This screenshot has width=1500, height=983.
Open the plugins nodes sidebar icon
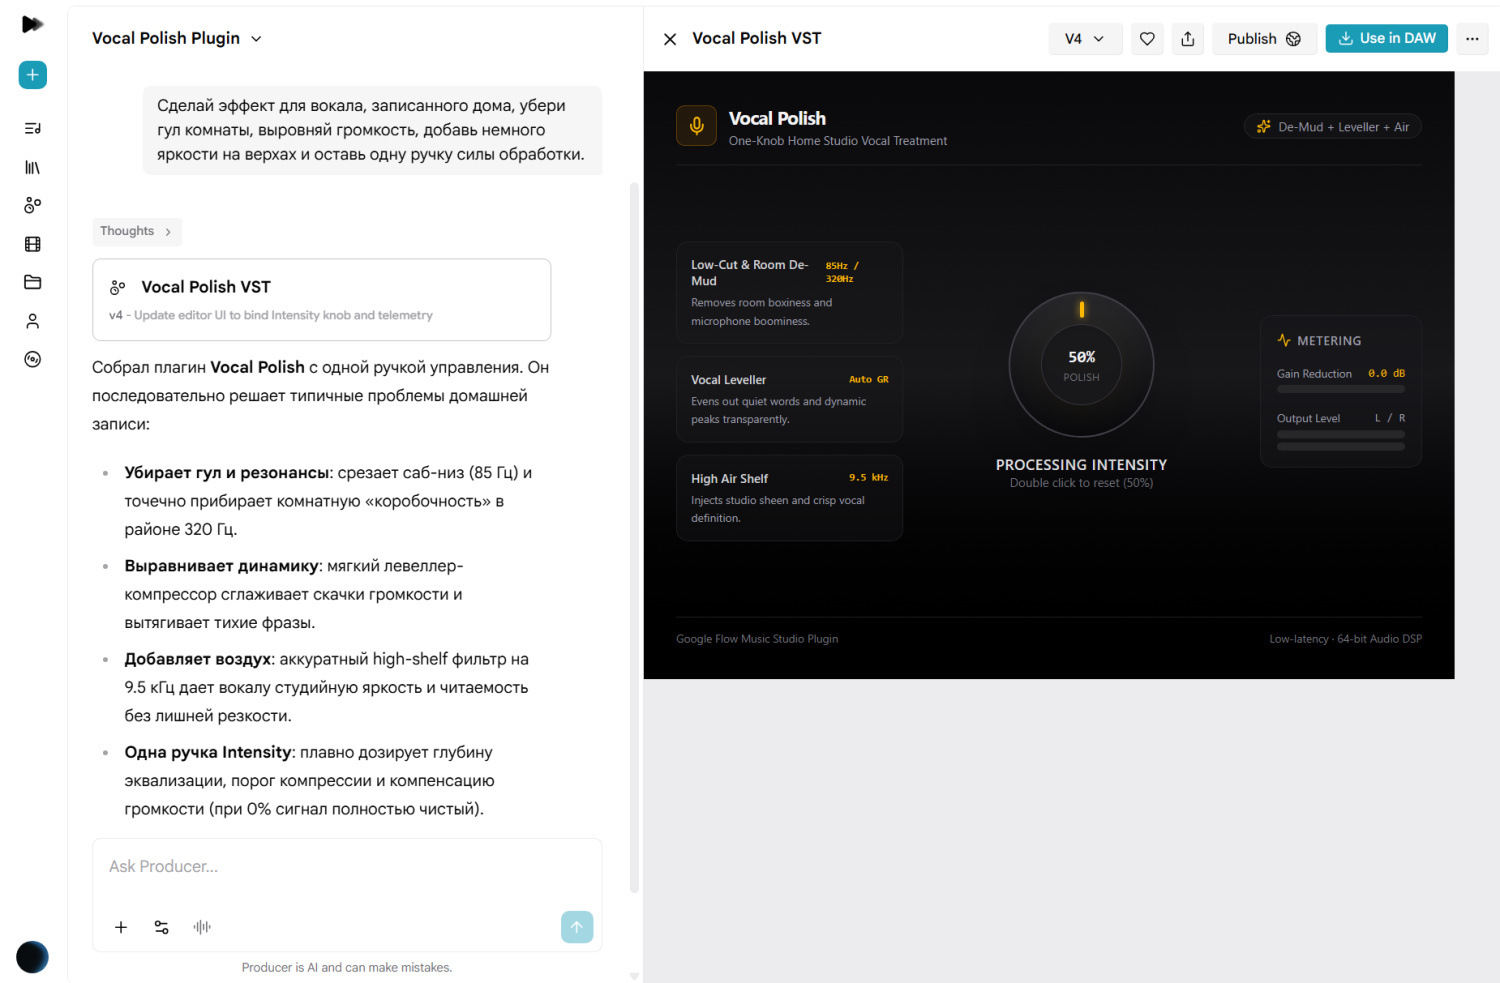[x=32, y=205]
